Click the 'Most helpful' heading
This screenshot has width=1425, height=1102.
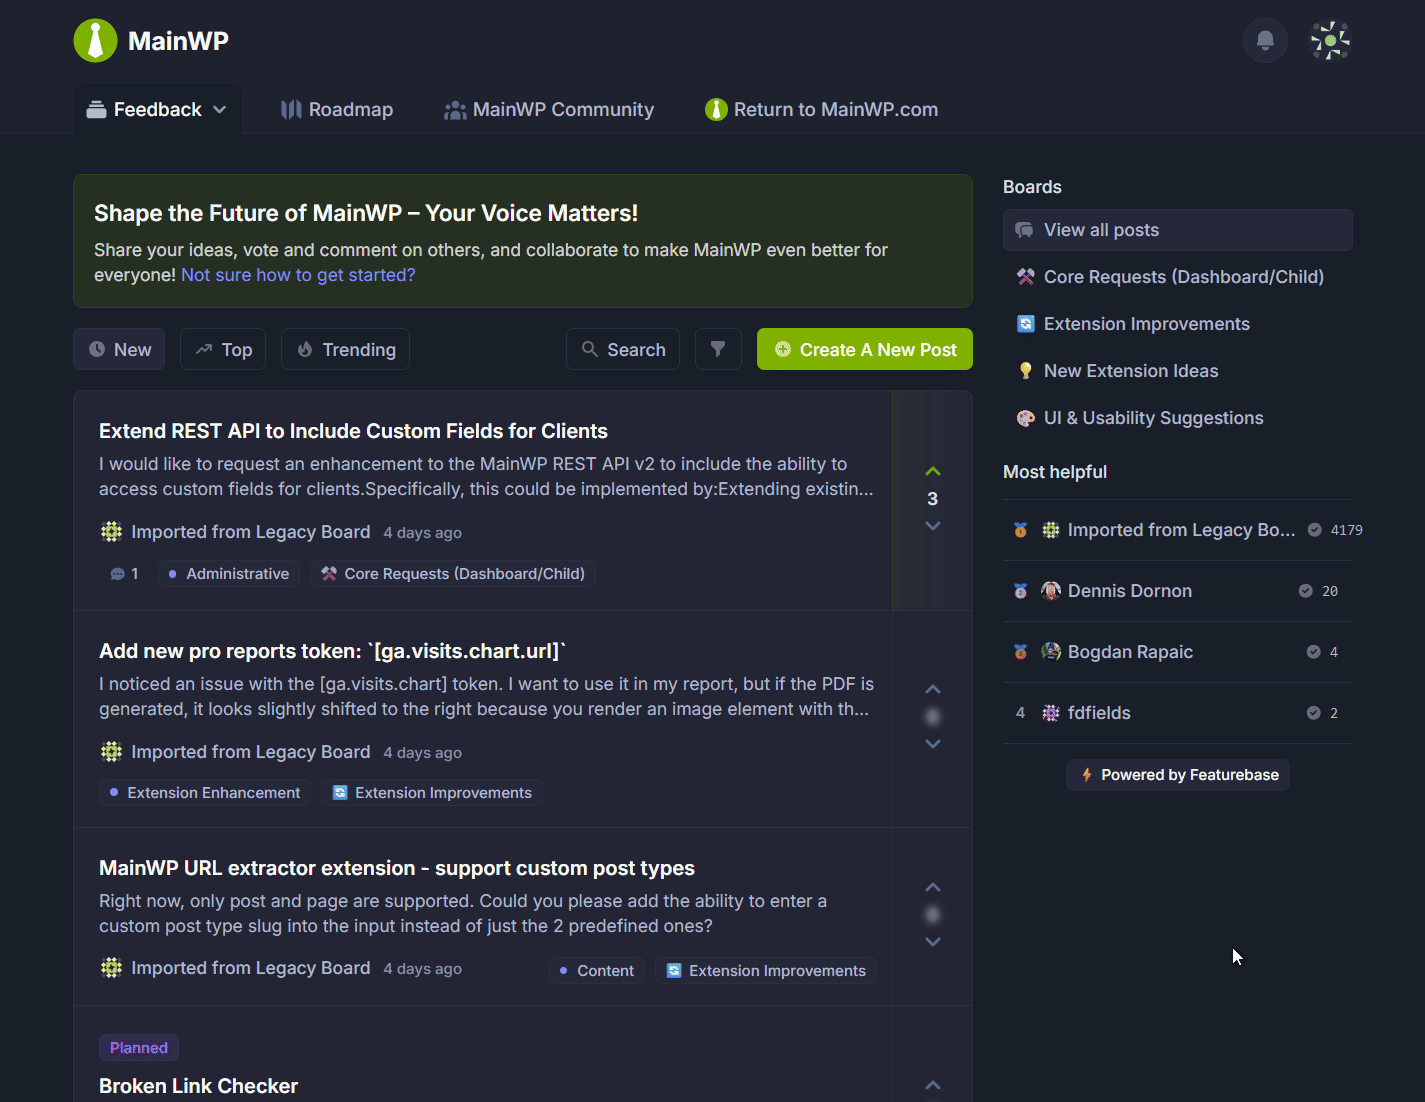tap(1055, 472)
